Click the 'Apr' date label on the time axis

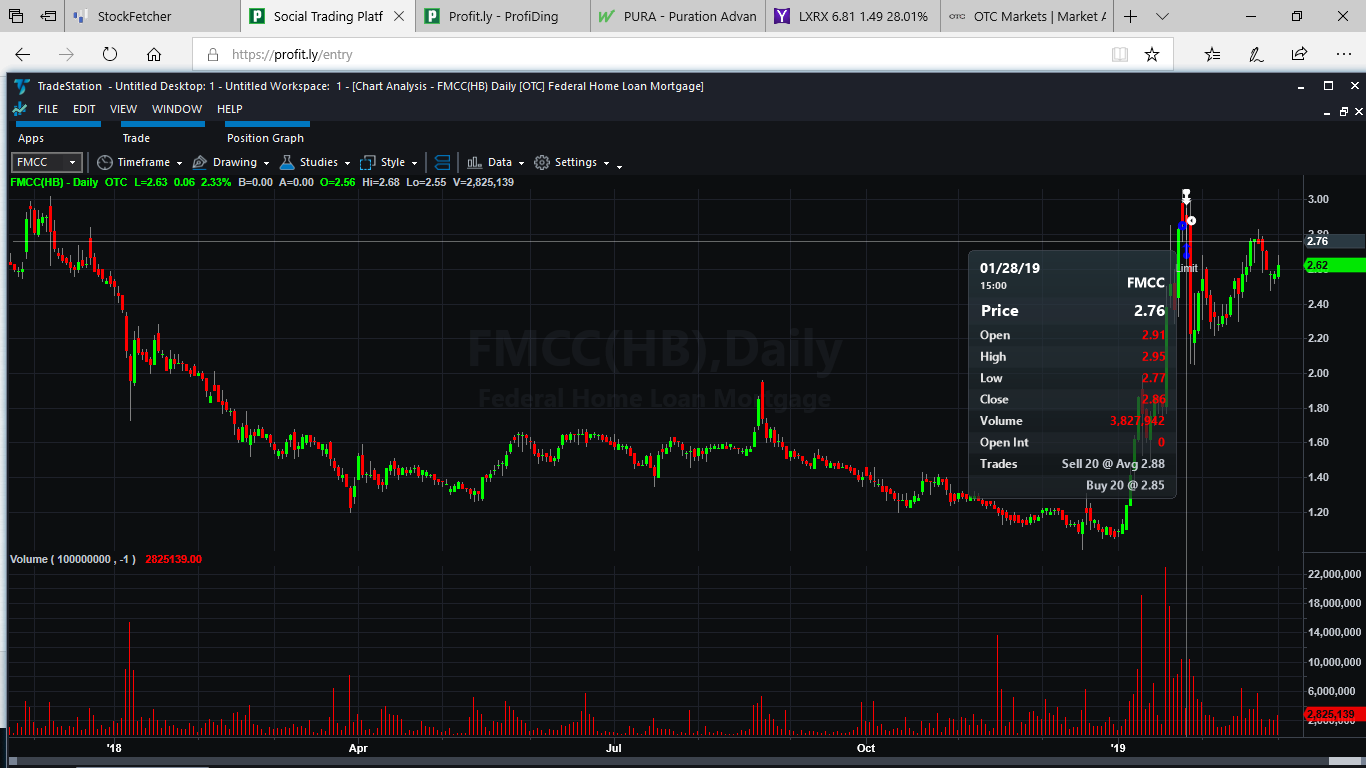coord(358,748)
